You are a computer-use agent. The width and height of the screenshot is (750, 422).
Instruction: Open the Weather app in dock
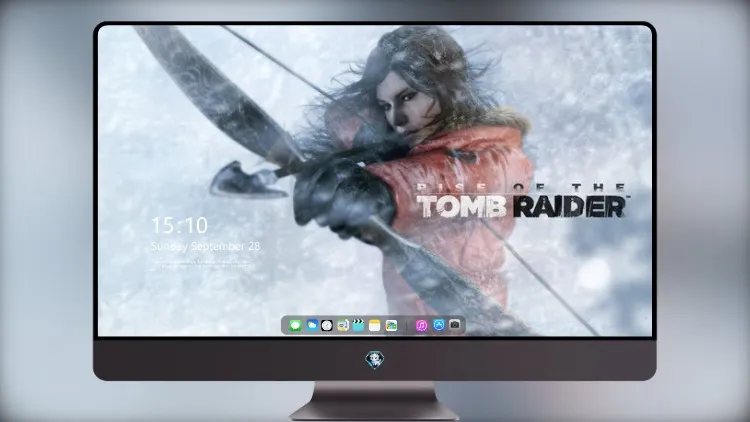pyautogui.click(x=312, y=325)
